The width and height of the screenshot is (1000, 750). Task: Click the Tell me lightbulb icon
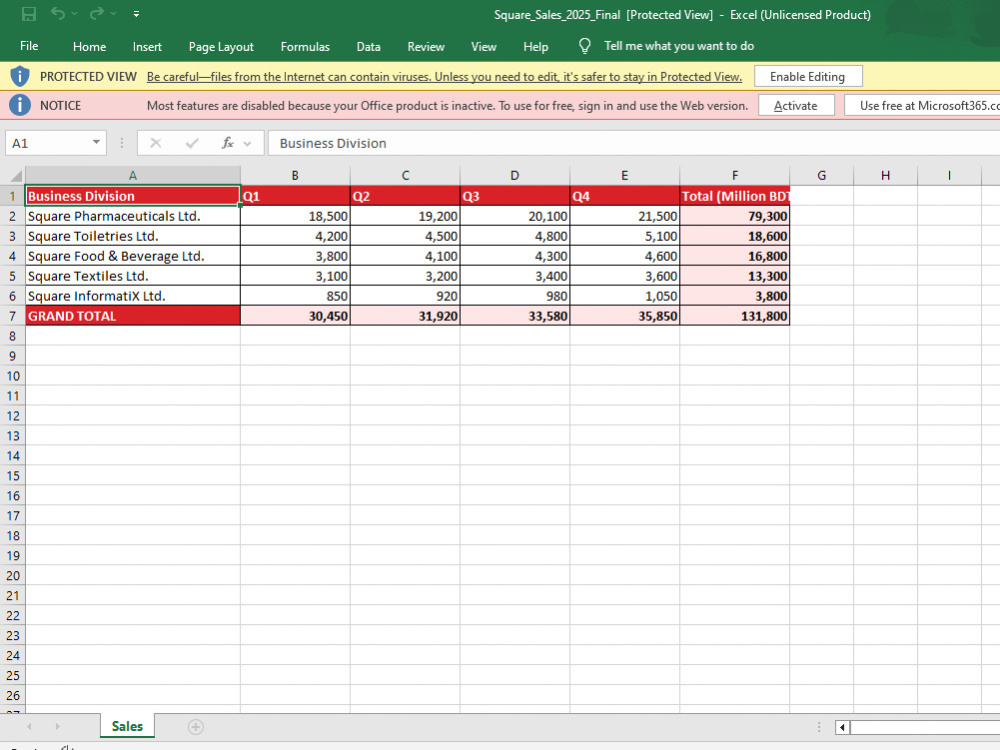pos(584,46)
